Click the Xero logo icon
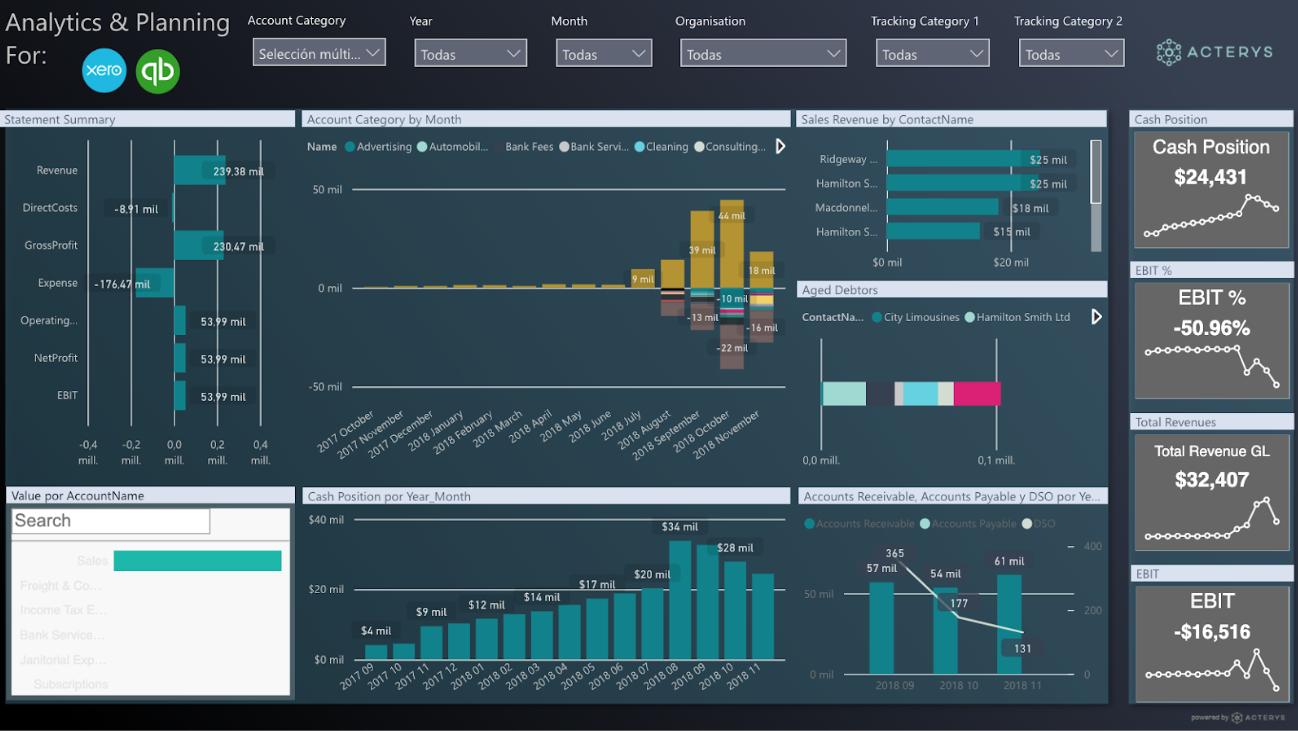 104,71
